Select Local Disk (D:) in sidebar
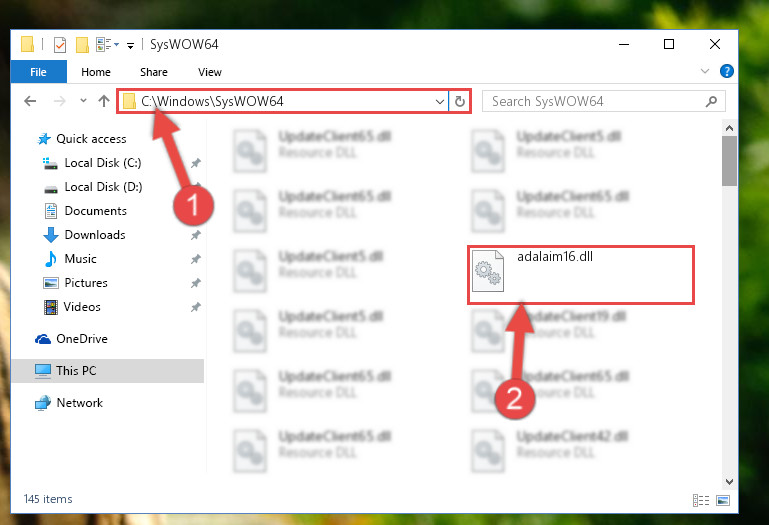Viewport: 769px width, 525px height. pos(103,187)
